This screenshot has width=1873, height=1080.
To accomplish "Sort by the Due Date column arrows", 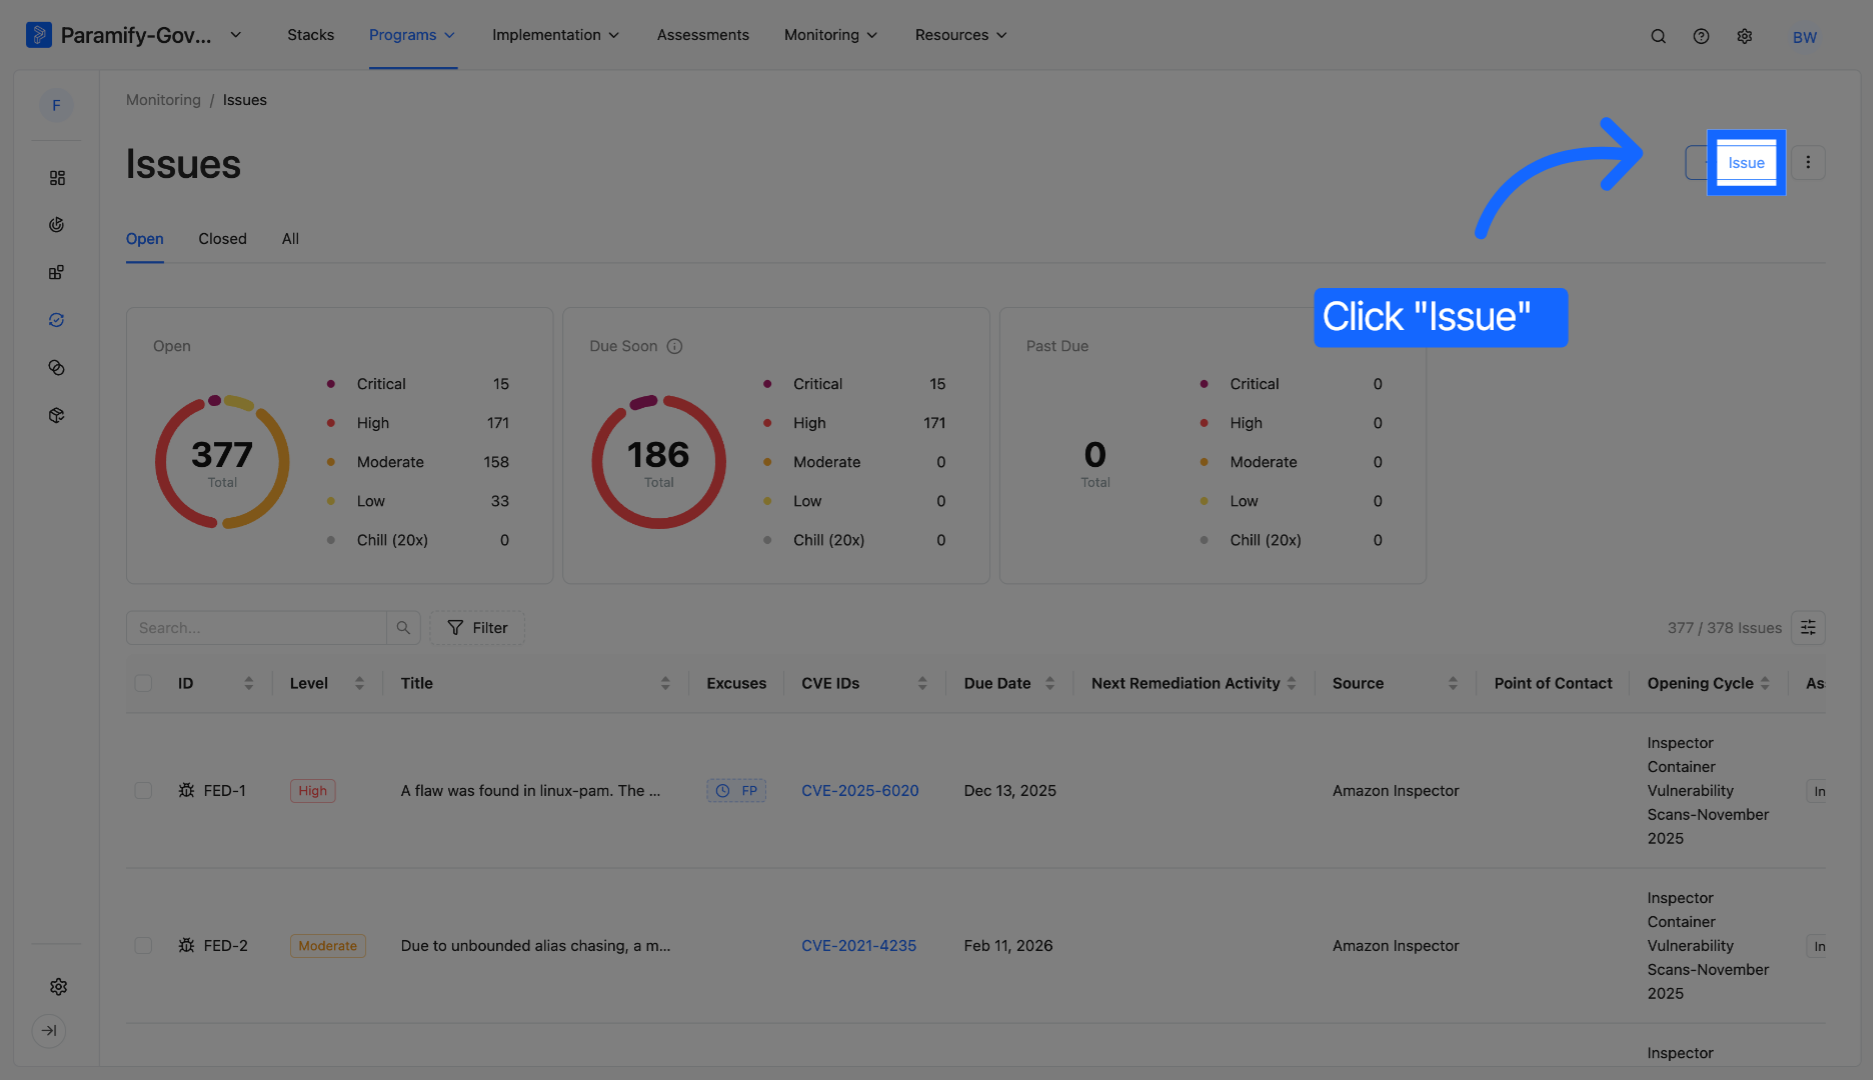I will pyautogui.click(x=1050, y=683).
